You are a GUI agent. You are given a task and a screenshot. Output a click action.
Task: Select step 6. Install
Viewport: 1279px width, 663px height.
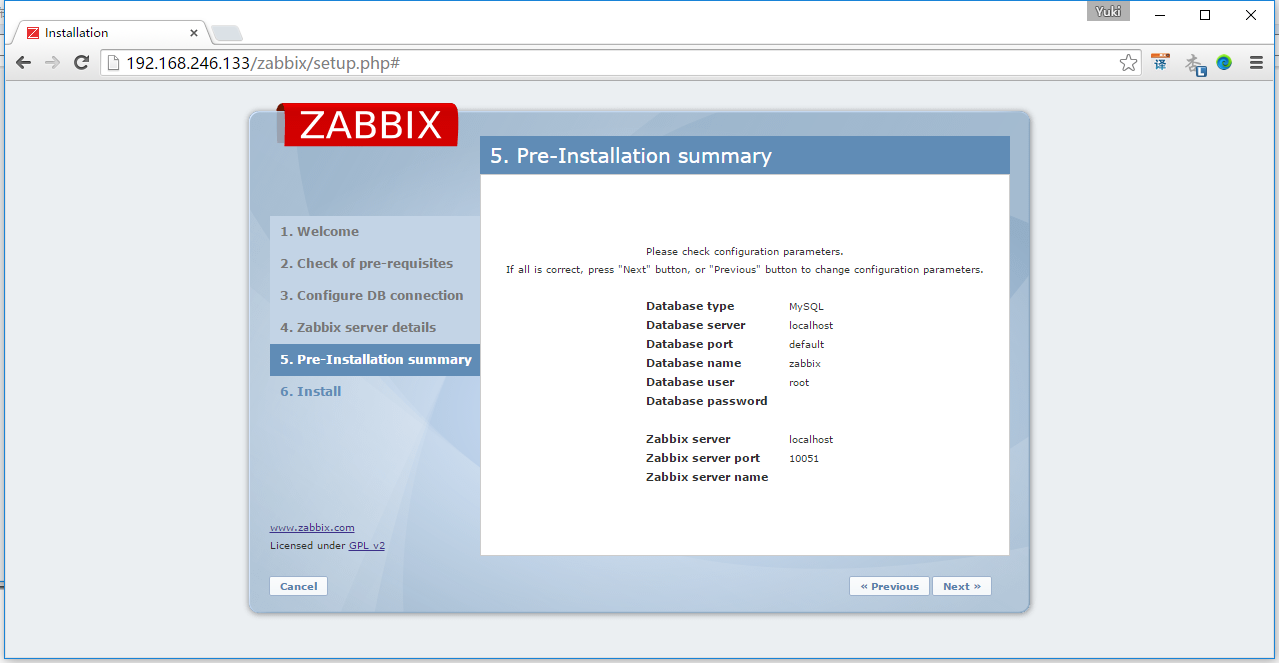pos(310,391)
